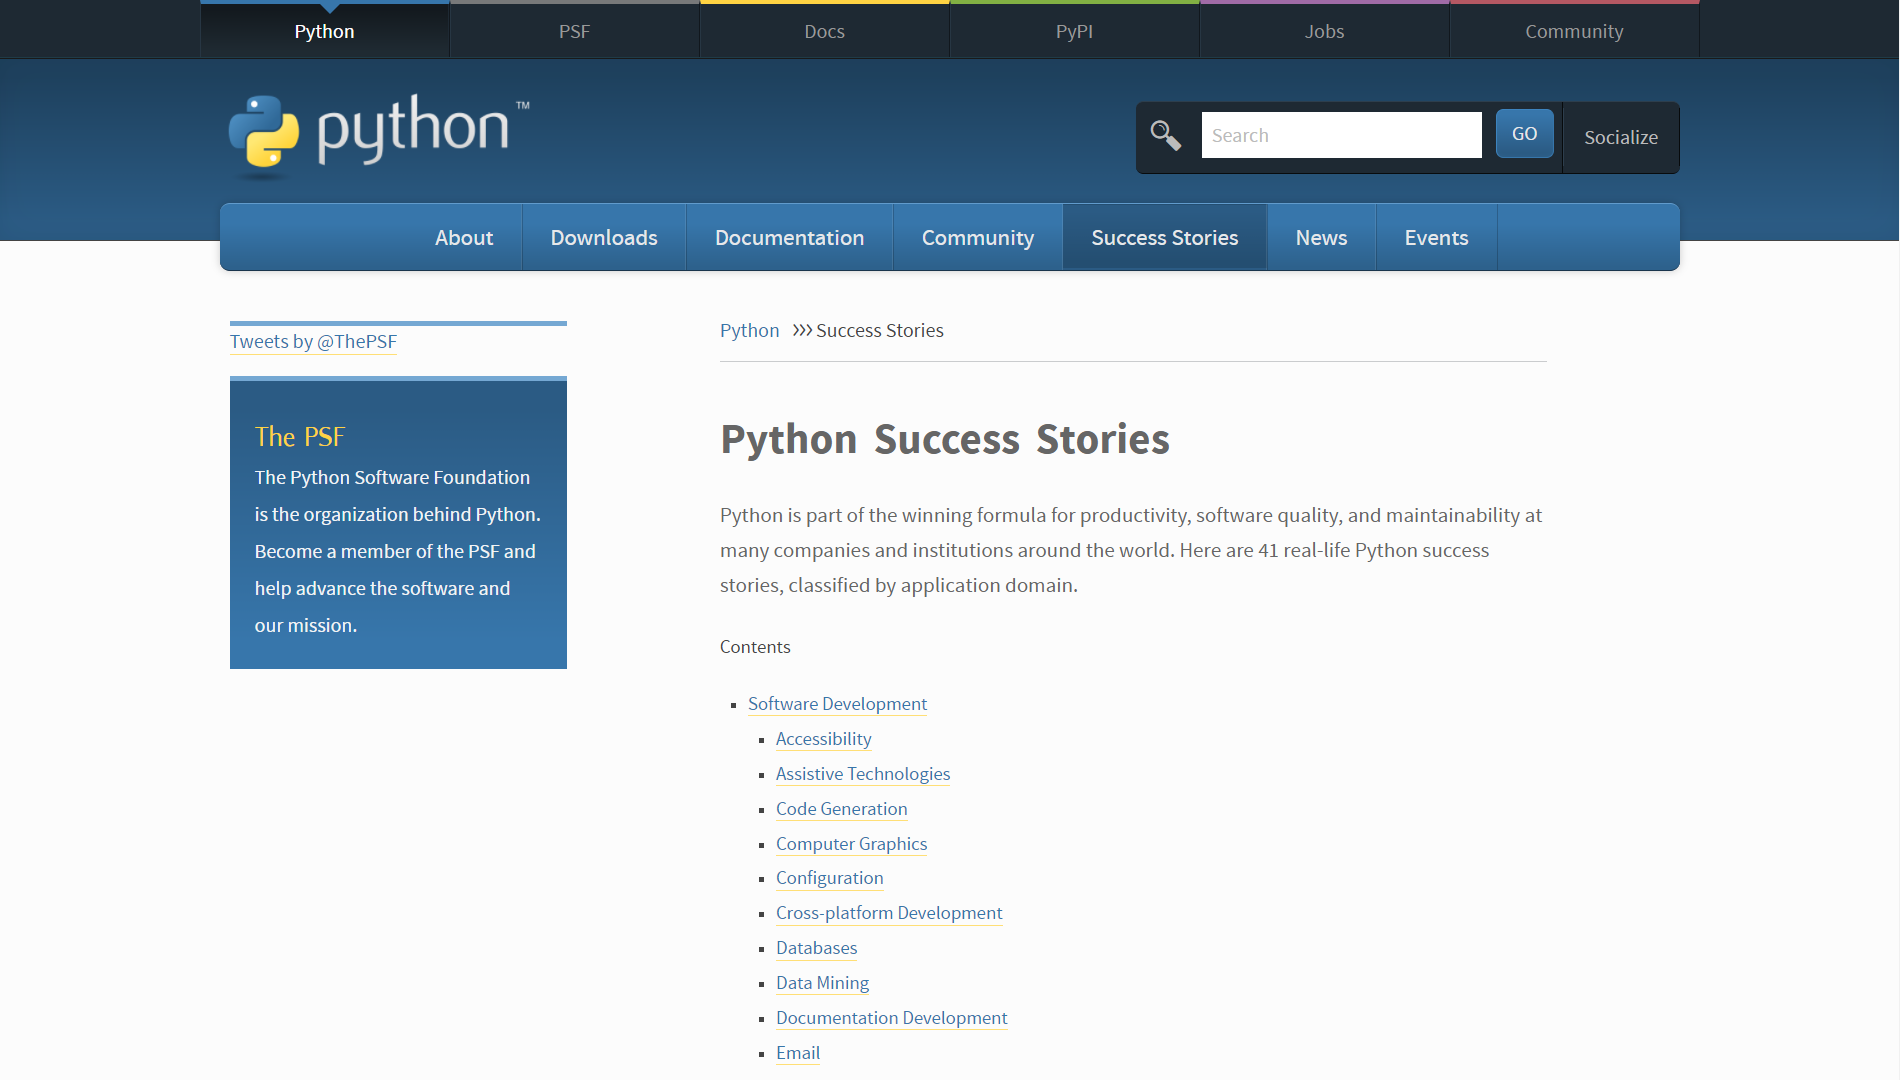Viewport: 1900px width, 1080px height.
Task: Select the Python tab in top bar
Action: click(325, 31)
